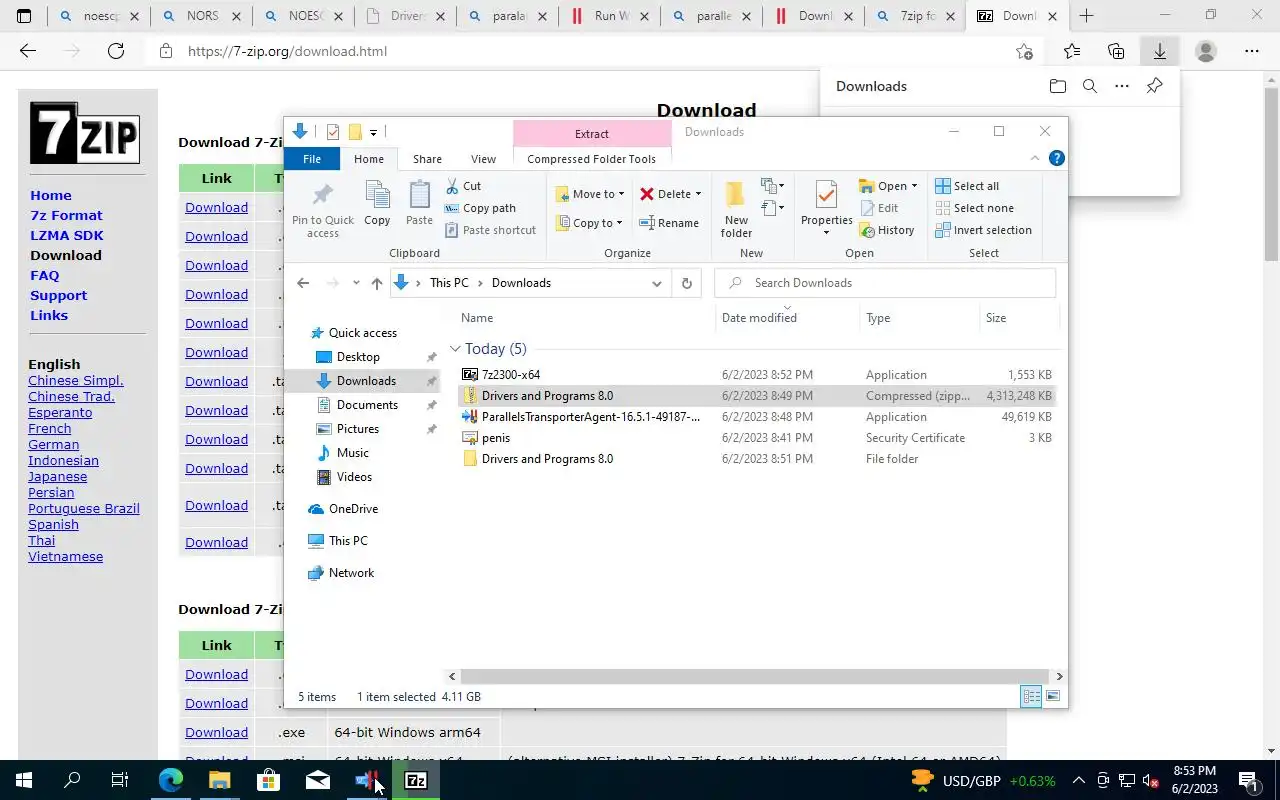Open Move to dropdown
Screen dimensions: 1280x800
coord(590,194)
